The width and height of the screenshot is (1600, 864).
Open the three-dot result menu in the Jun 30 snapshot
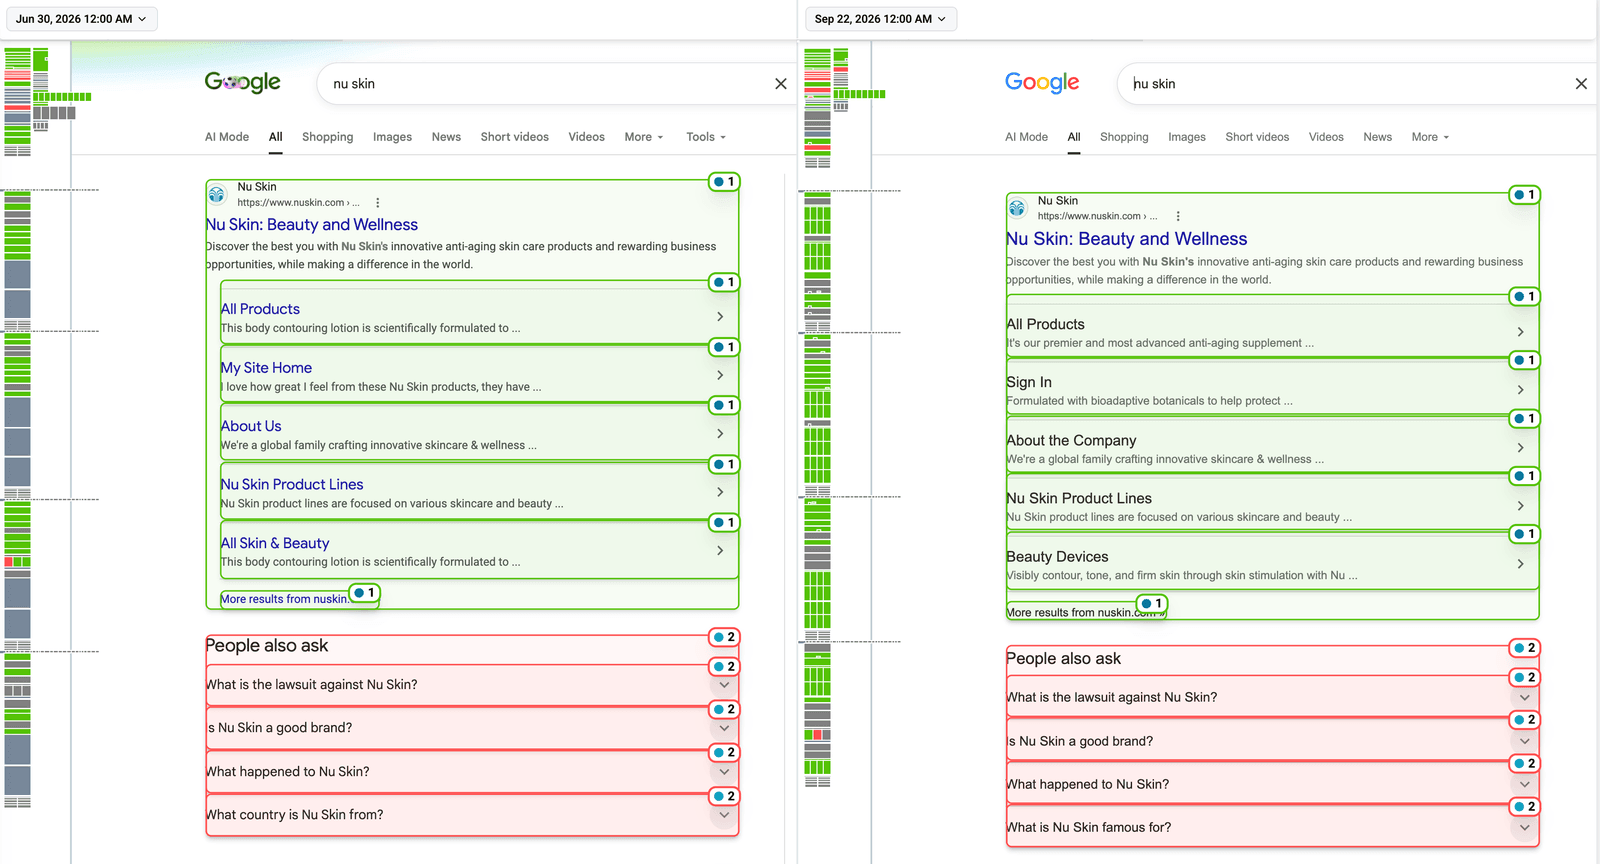click(378, 202)
